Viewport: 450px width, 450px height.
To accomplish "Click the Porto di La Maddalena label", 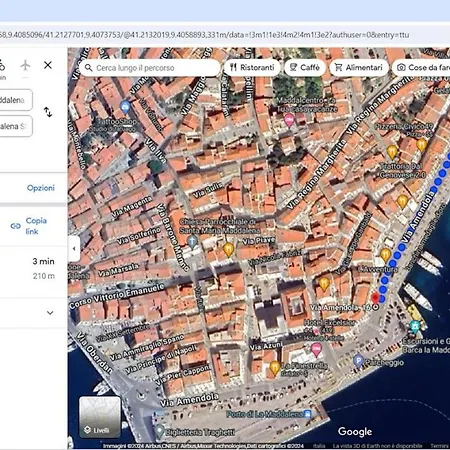I will point(265,414).
